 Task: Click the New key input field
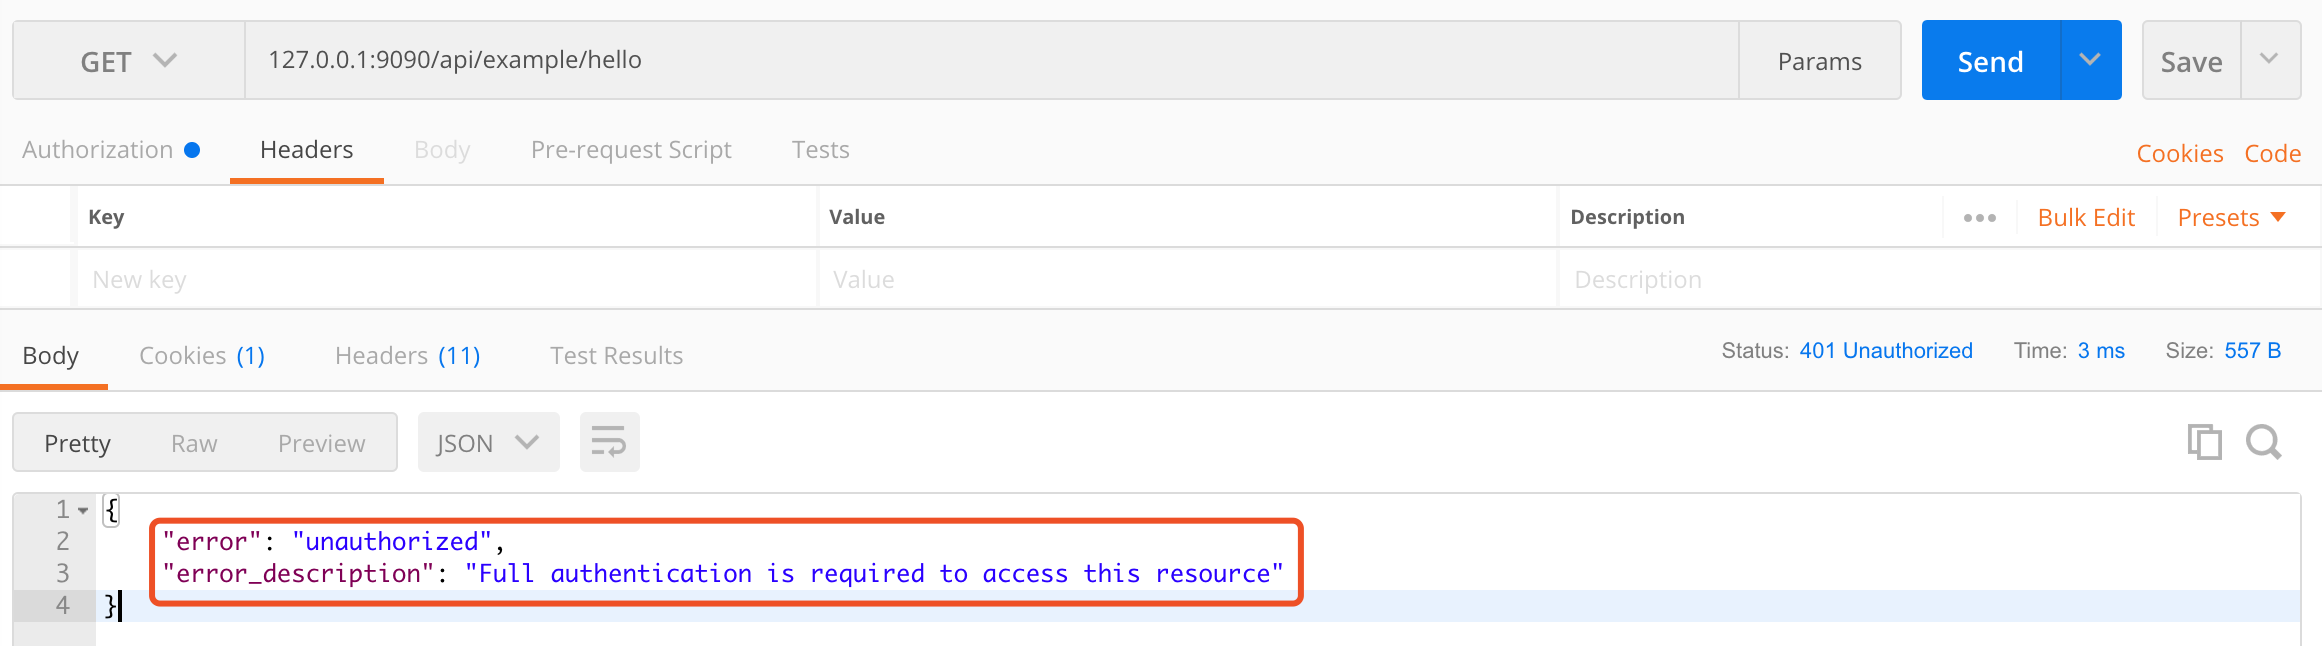(x=446, y=280)
